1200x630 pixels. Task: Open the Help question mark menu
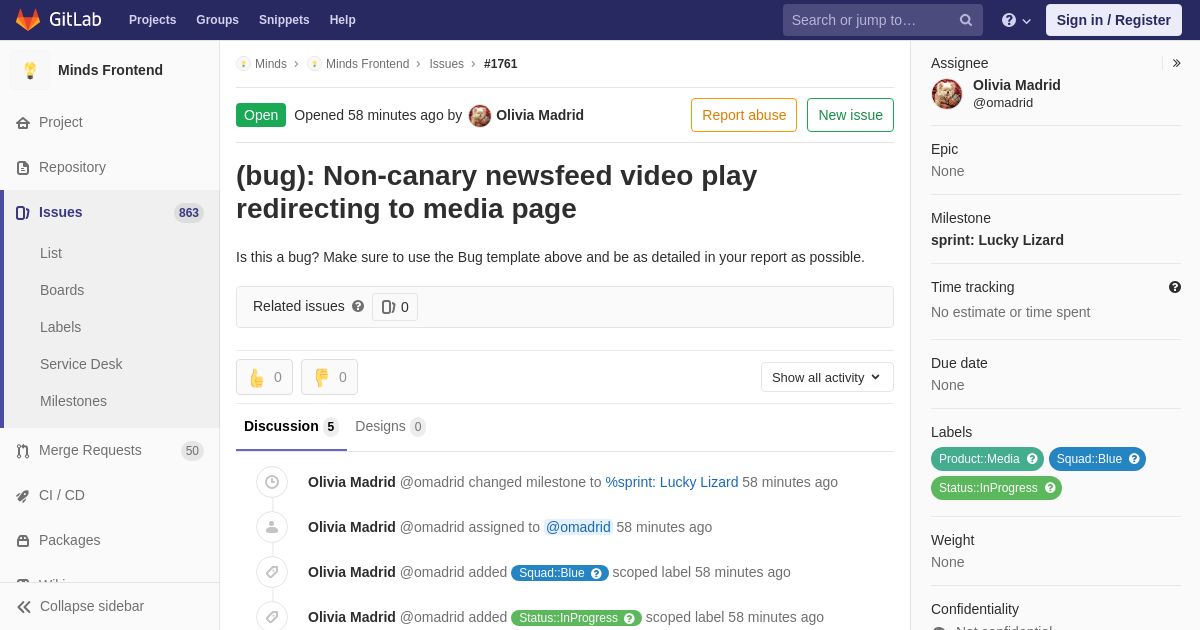[x=1016, y=20]
